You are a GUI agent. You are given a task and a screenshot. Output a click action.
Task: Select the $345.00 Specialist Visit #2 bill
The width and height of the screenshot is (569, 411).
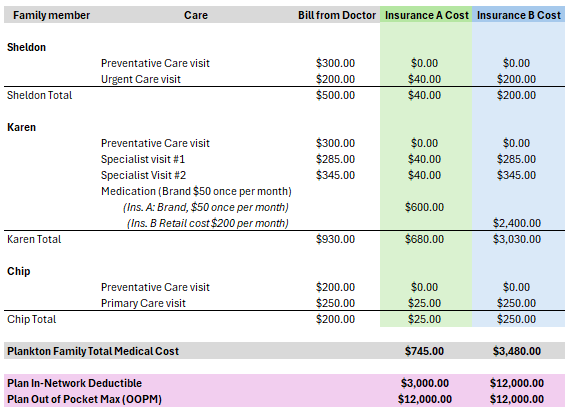point(335,175)
